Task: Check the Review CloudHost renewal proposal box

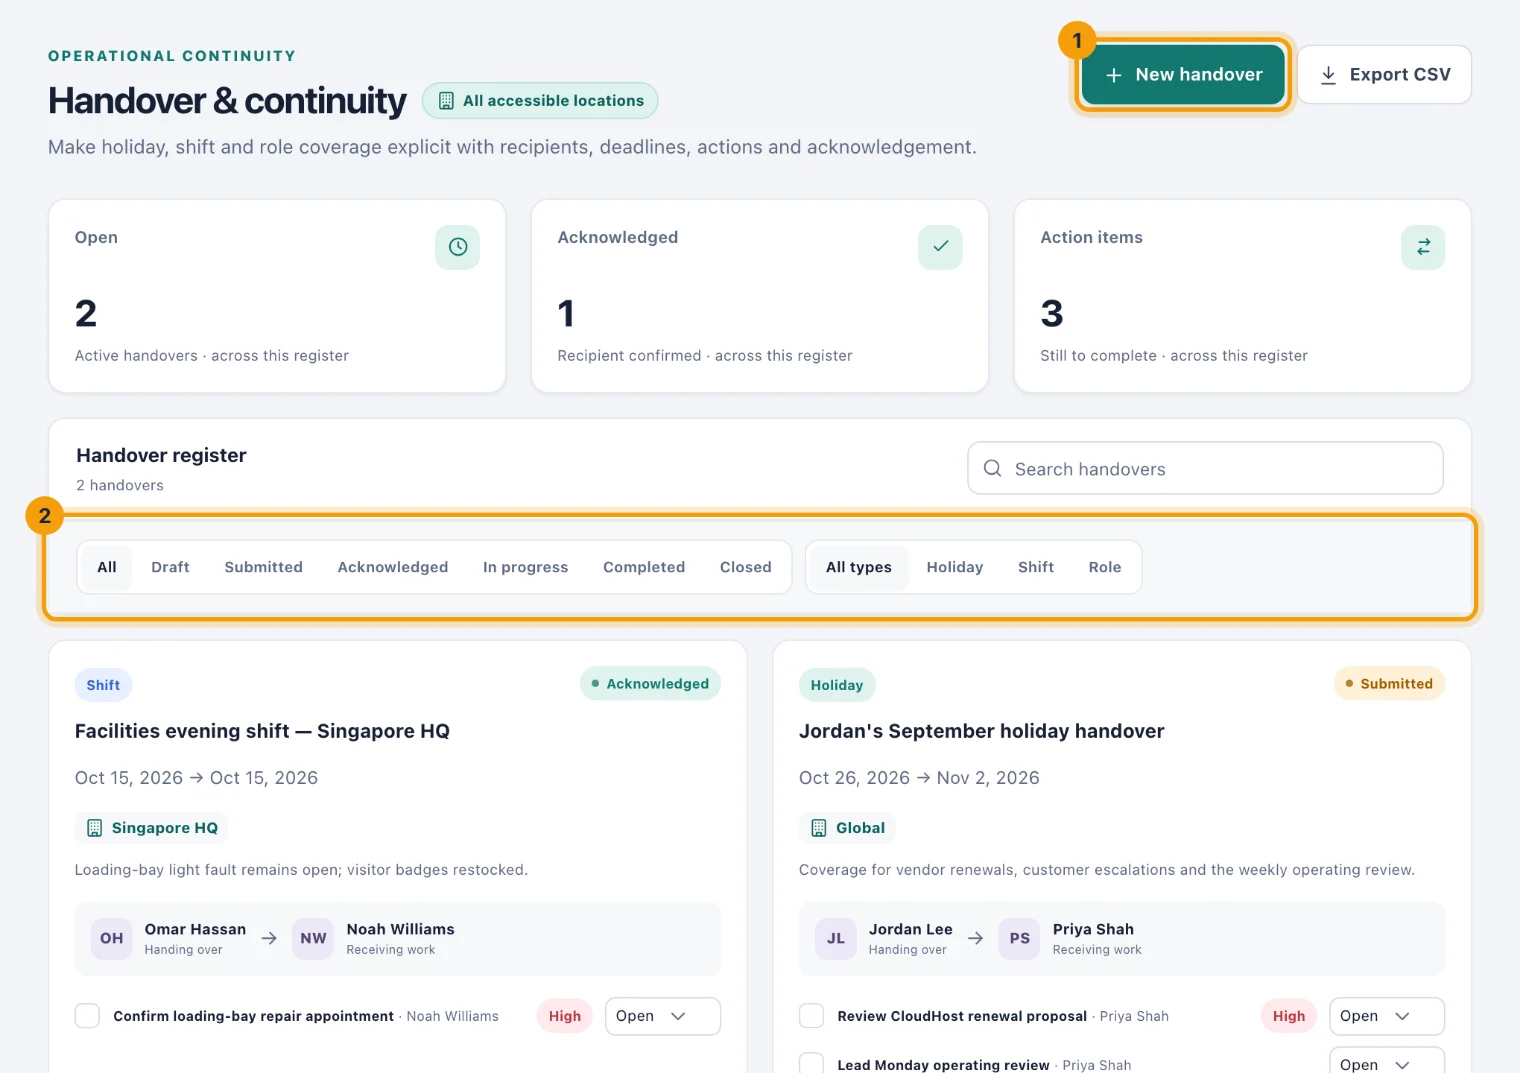Action: click(x=812, y=1016)
